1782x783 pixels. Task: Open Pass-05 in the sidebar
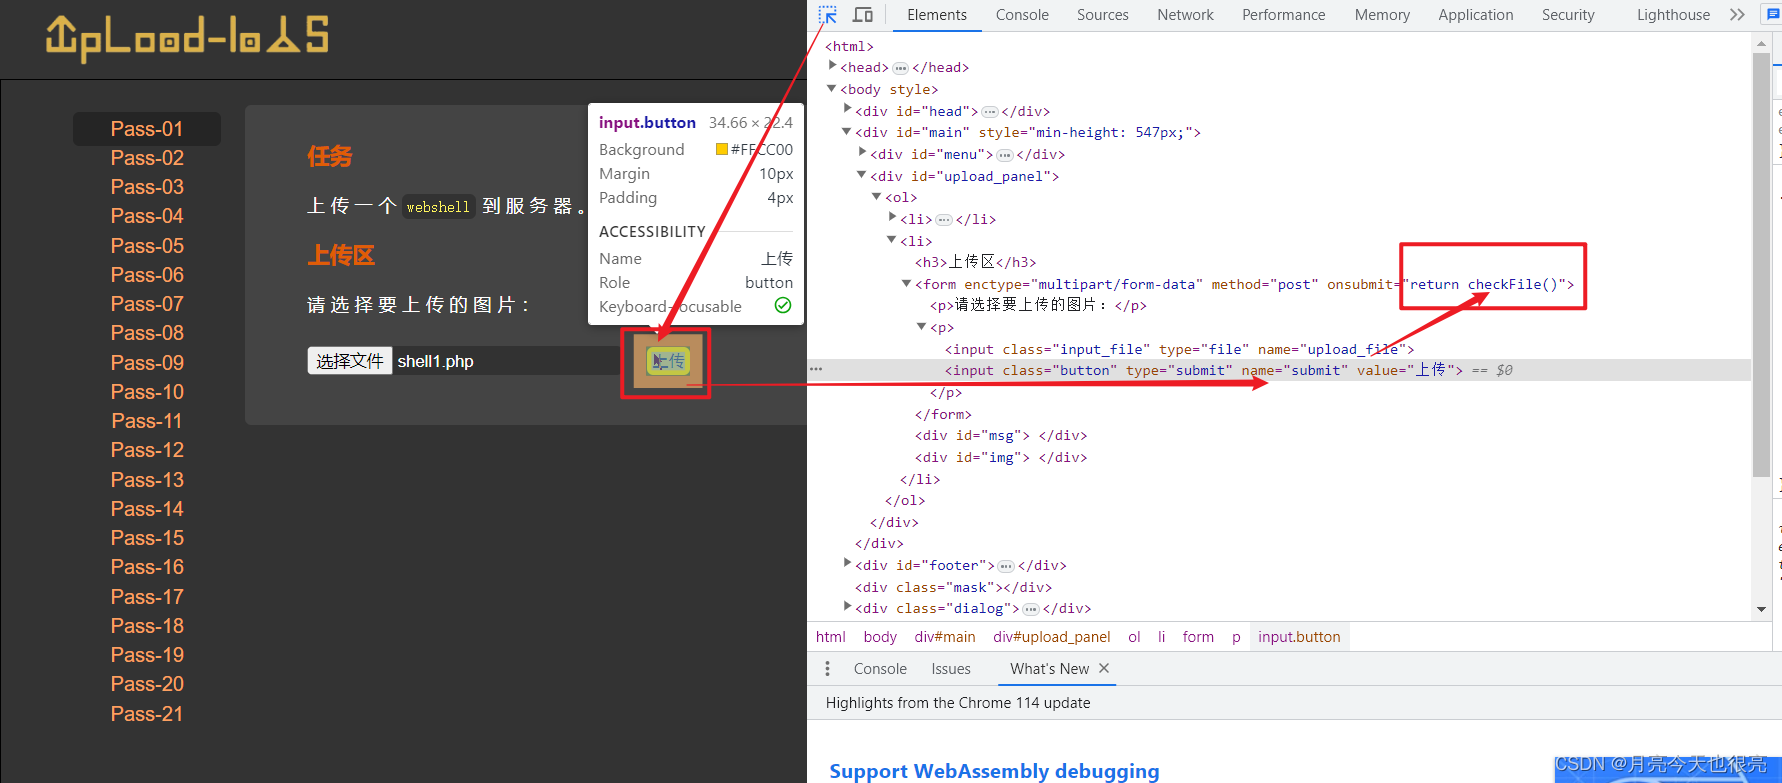click(x=147, y=246)
